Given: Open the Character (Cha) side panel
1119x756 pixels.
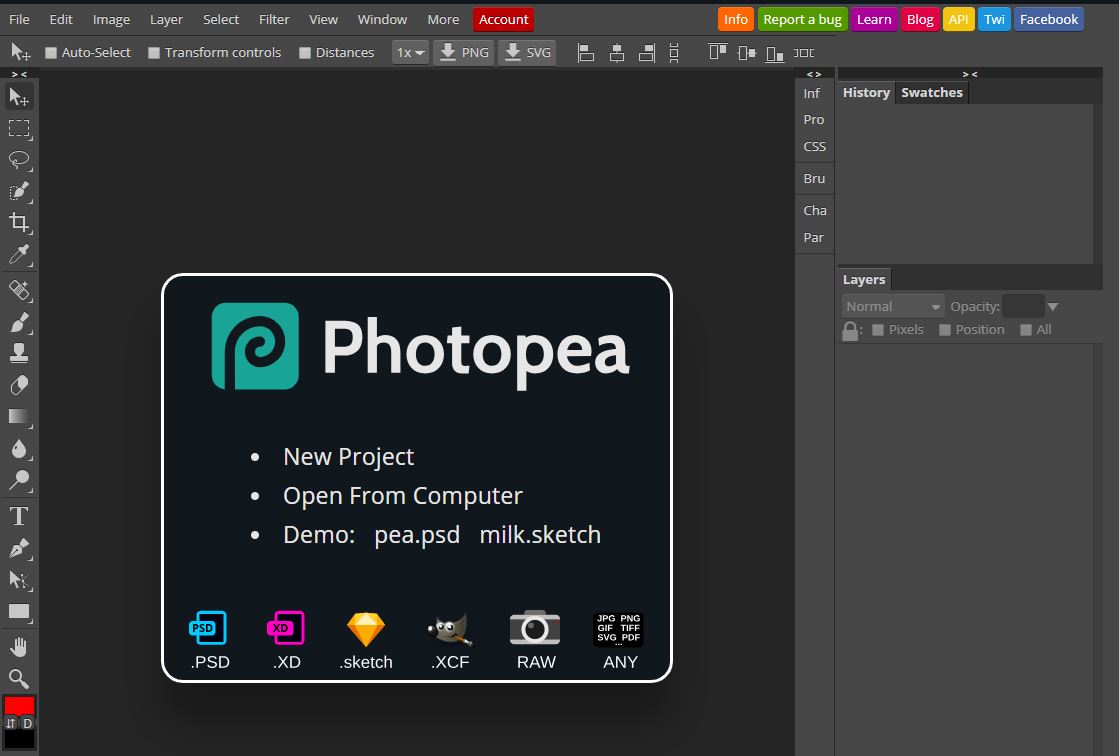Looking at the screenshot, I should [814, 211].
